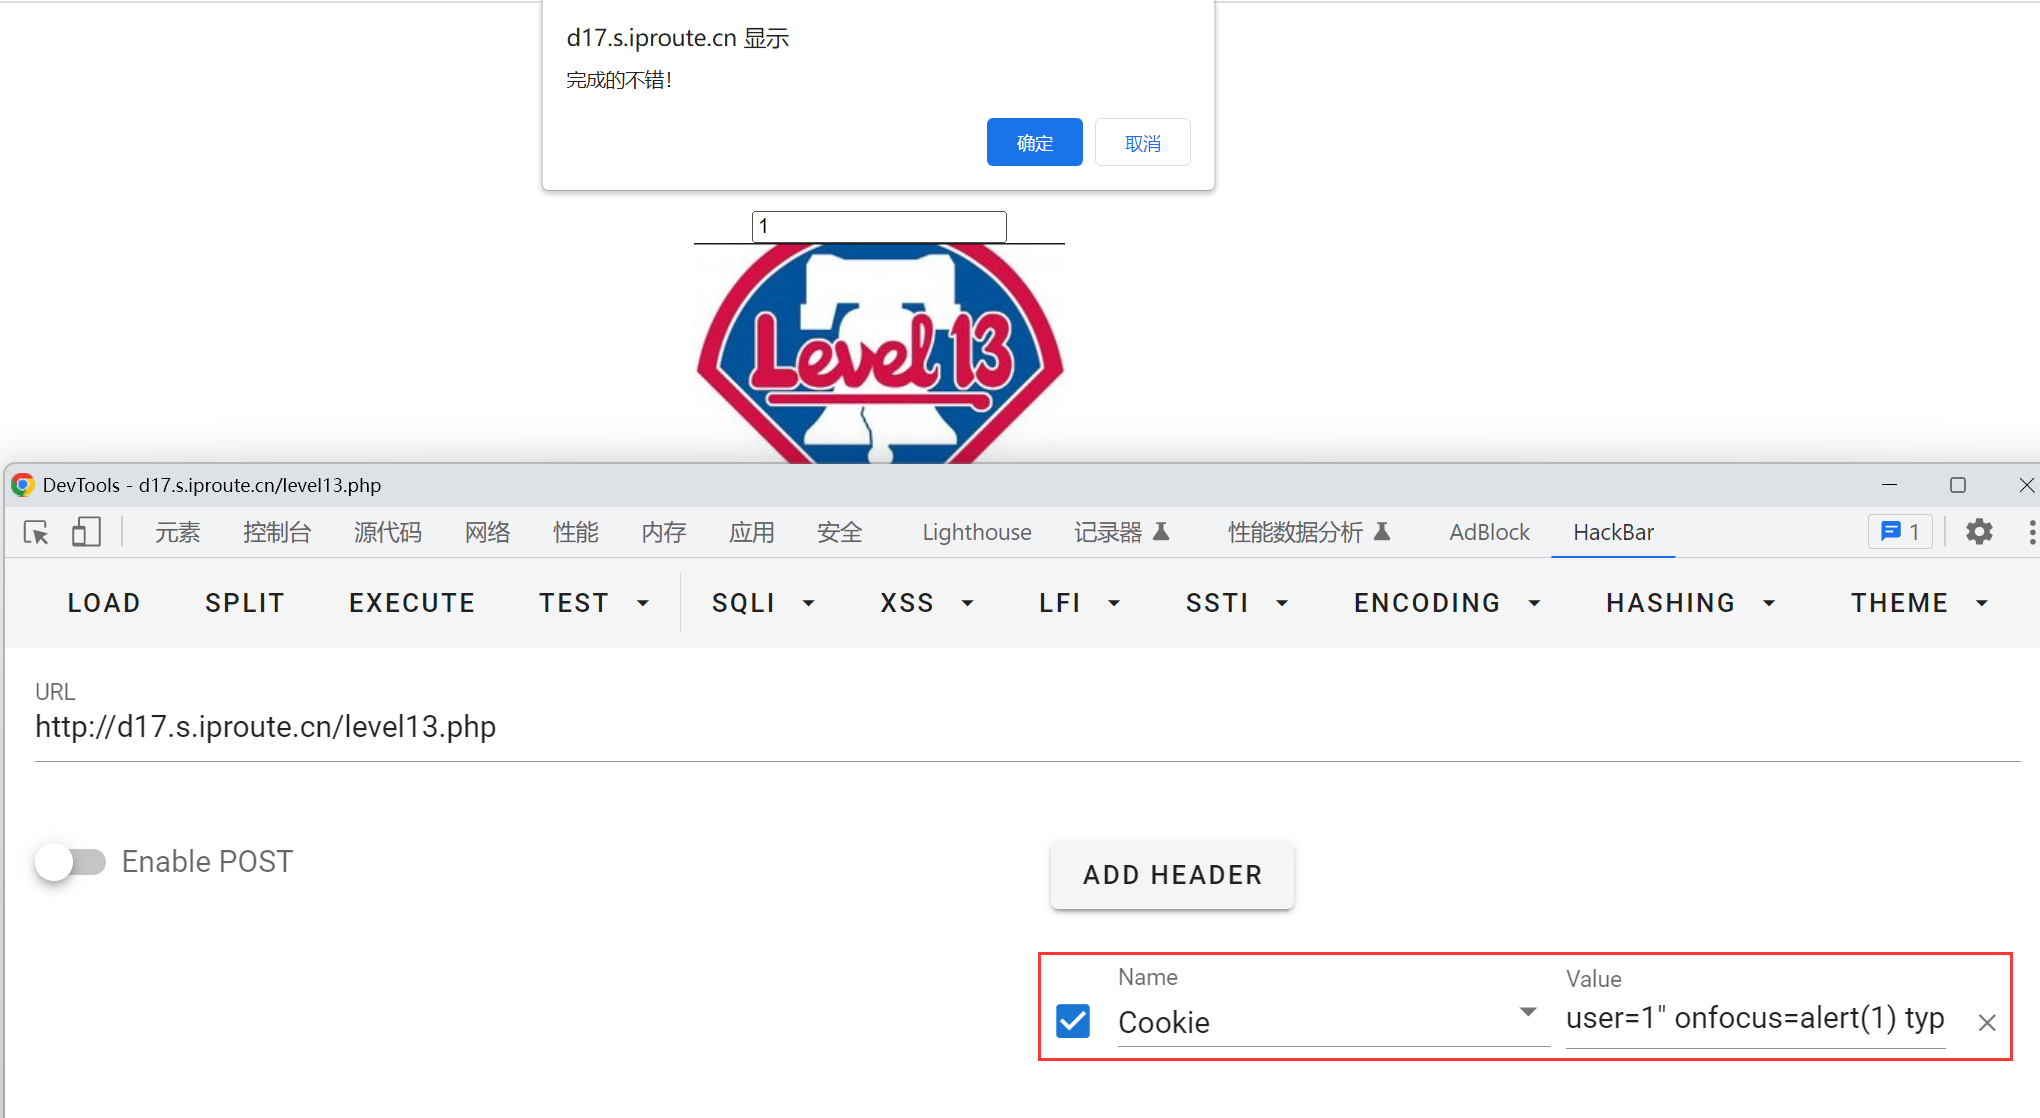Click the Chrome DevTools window icon
The height and width of the screenshot is (1118, 2040).
pyautogui.click(x=22, y=486)
